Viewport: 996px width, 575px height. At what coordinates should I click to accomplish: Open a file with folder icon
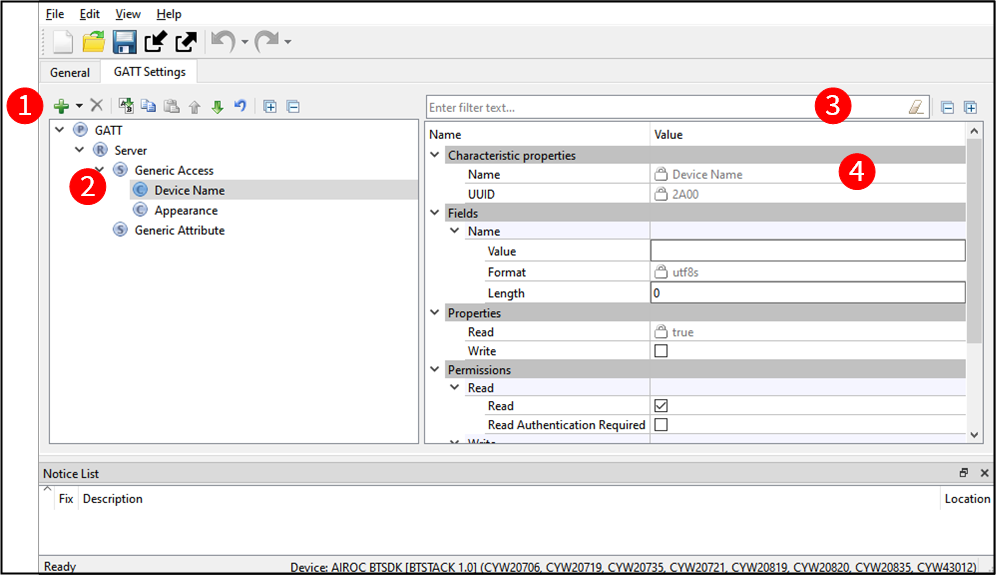pyautogui.click(x=93, y=42)
